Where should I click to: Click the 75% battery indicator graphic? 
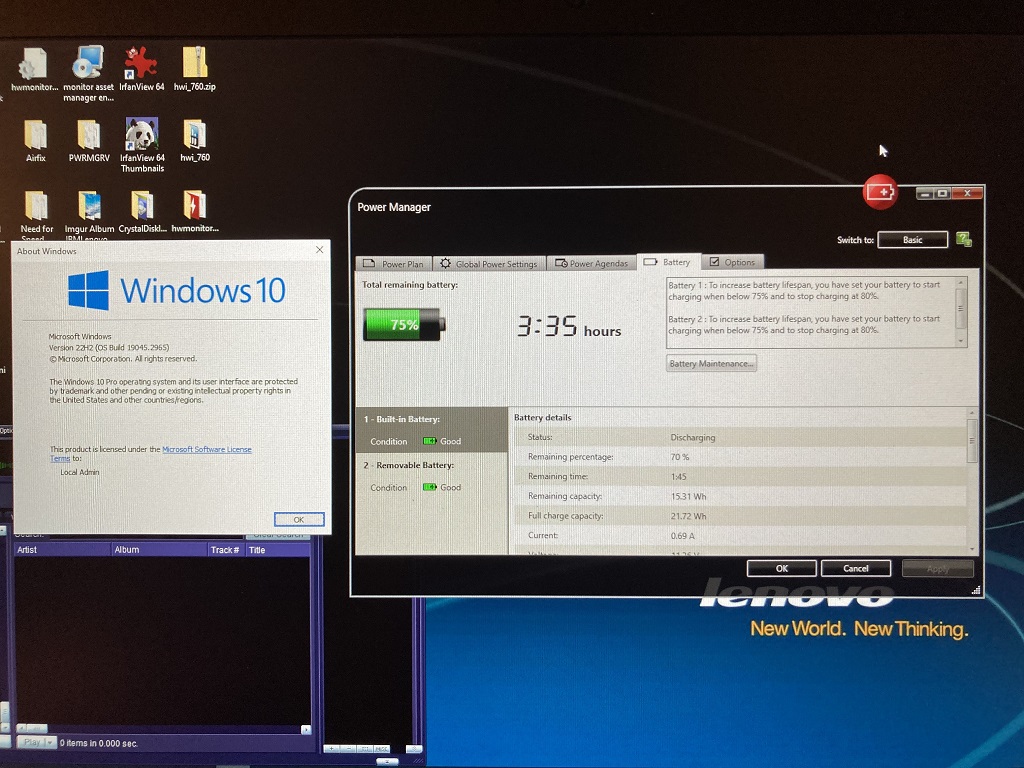point(404,325)
